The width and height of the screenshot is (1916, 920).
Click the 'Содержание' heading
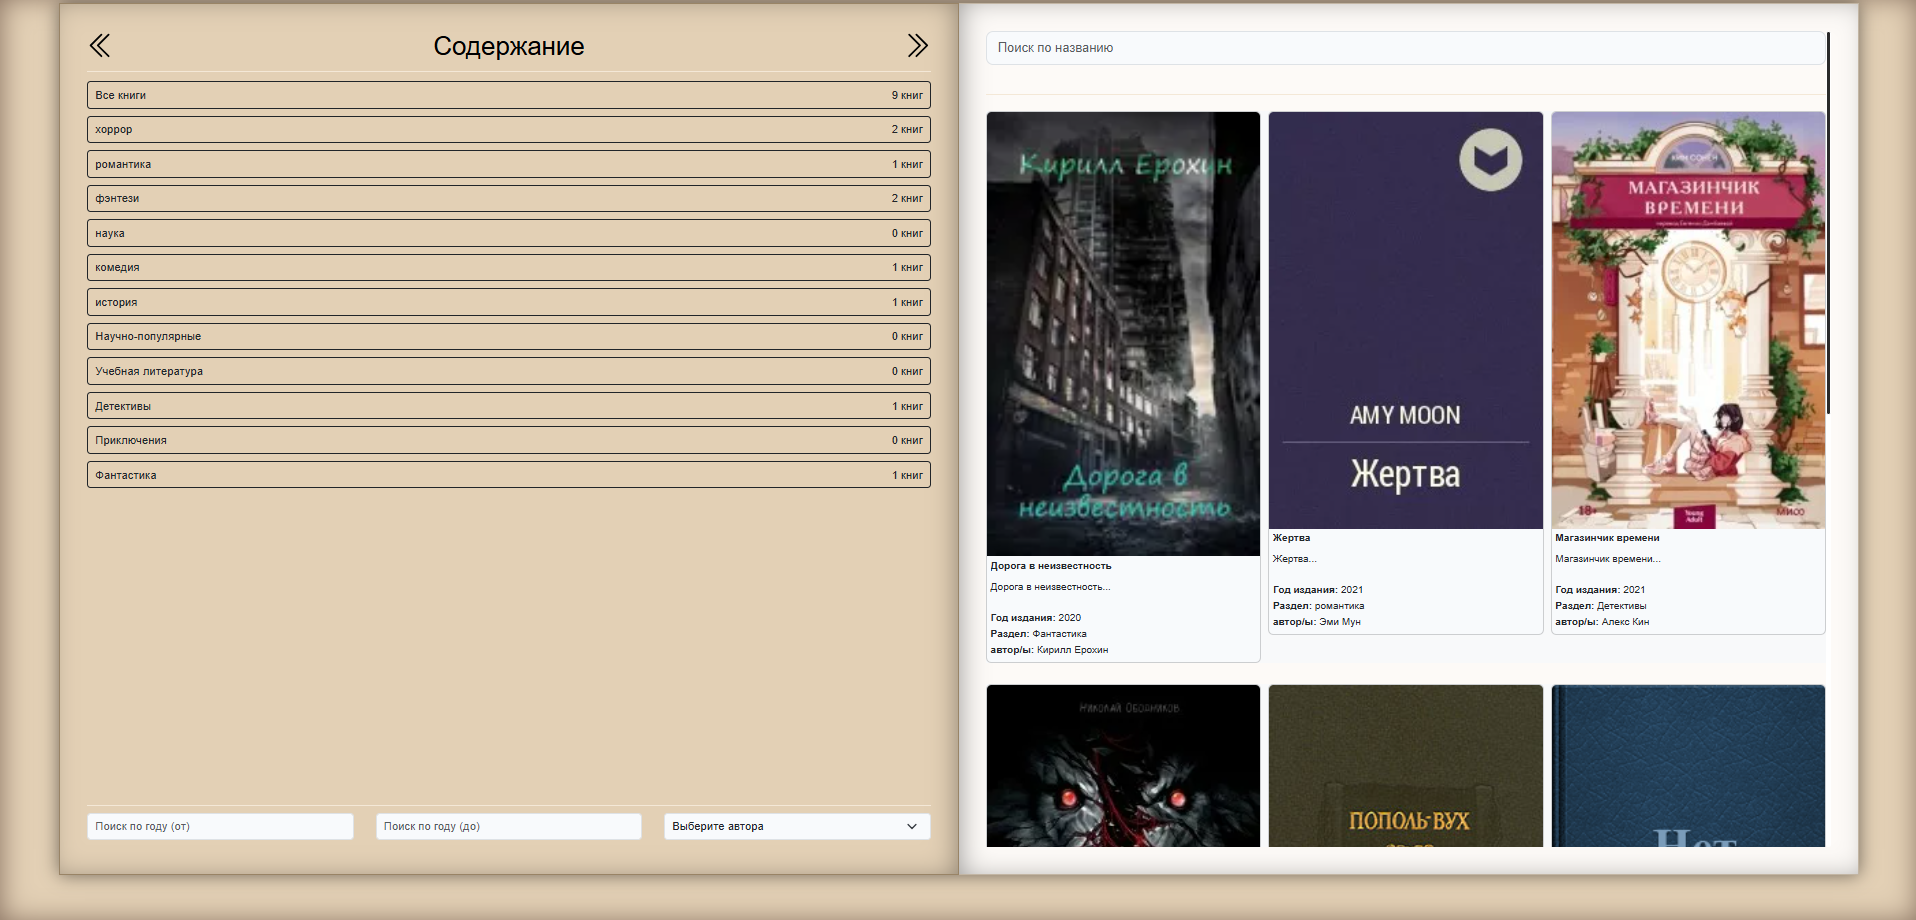click(509, 46)
